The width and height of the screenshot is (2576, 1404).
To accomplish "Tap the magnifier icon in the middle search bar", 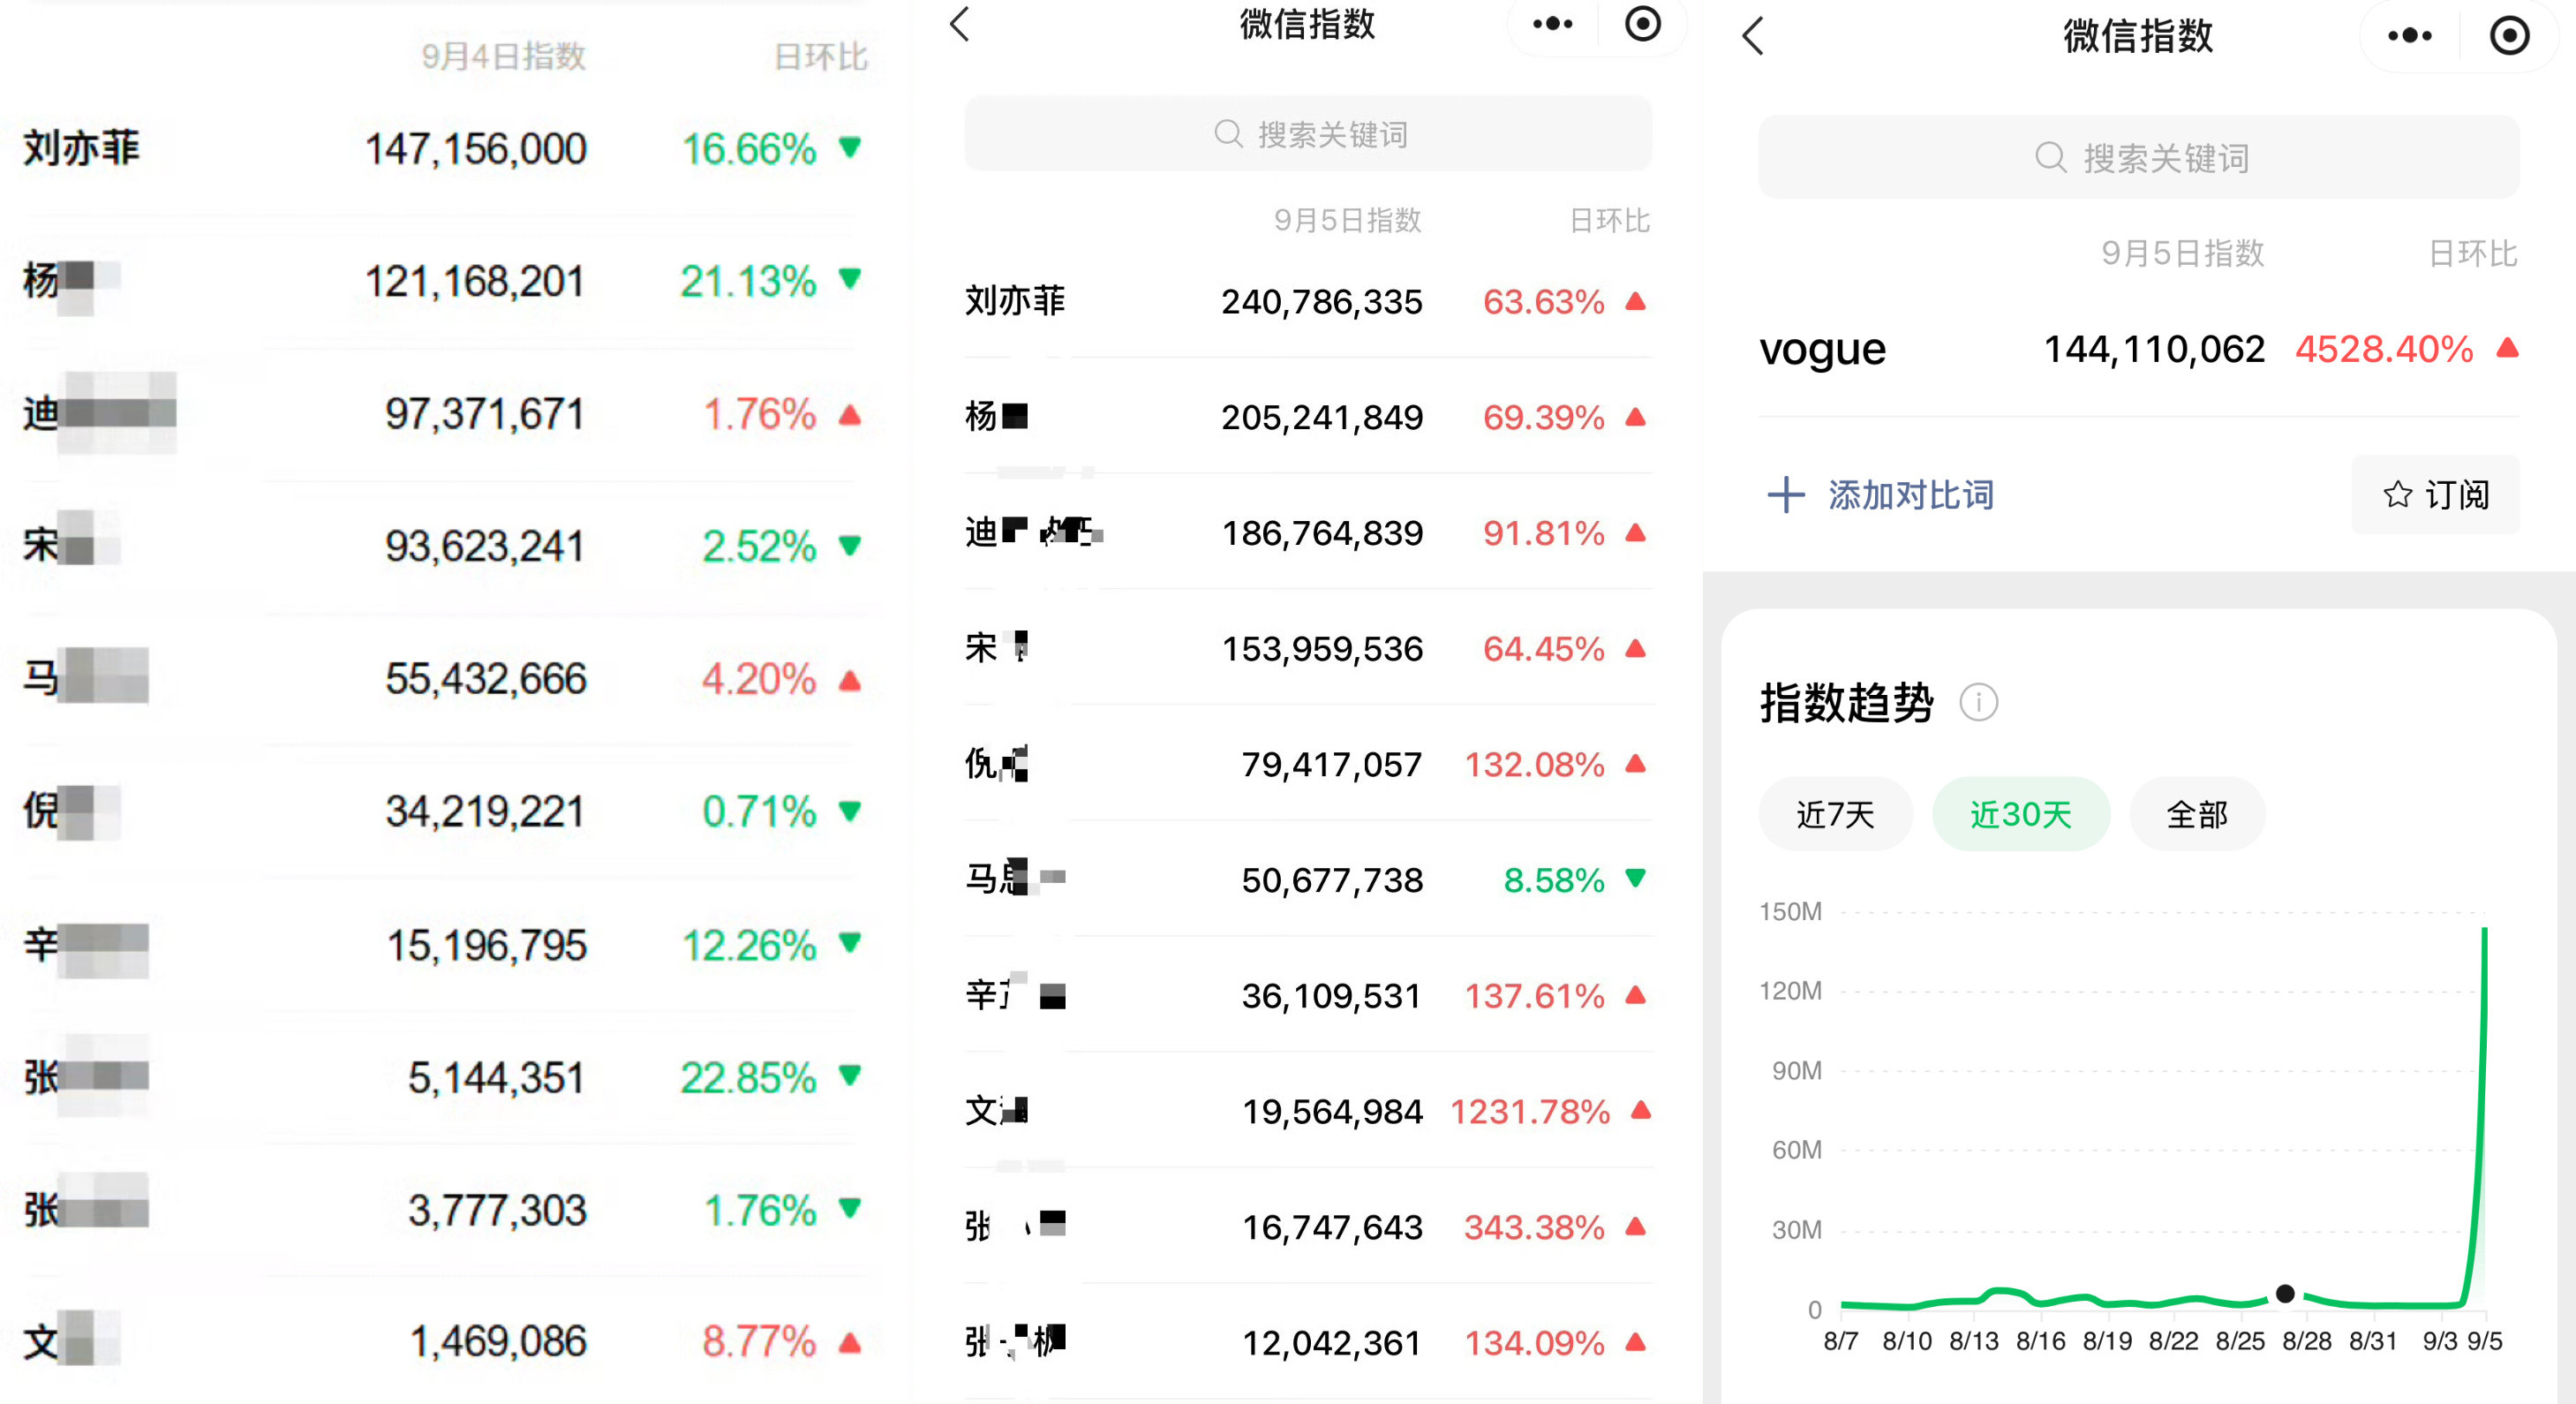I will pyautogui.click(x=1228, y=134).
